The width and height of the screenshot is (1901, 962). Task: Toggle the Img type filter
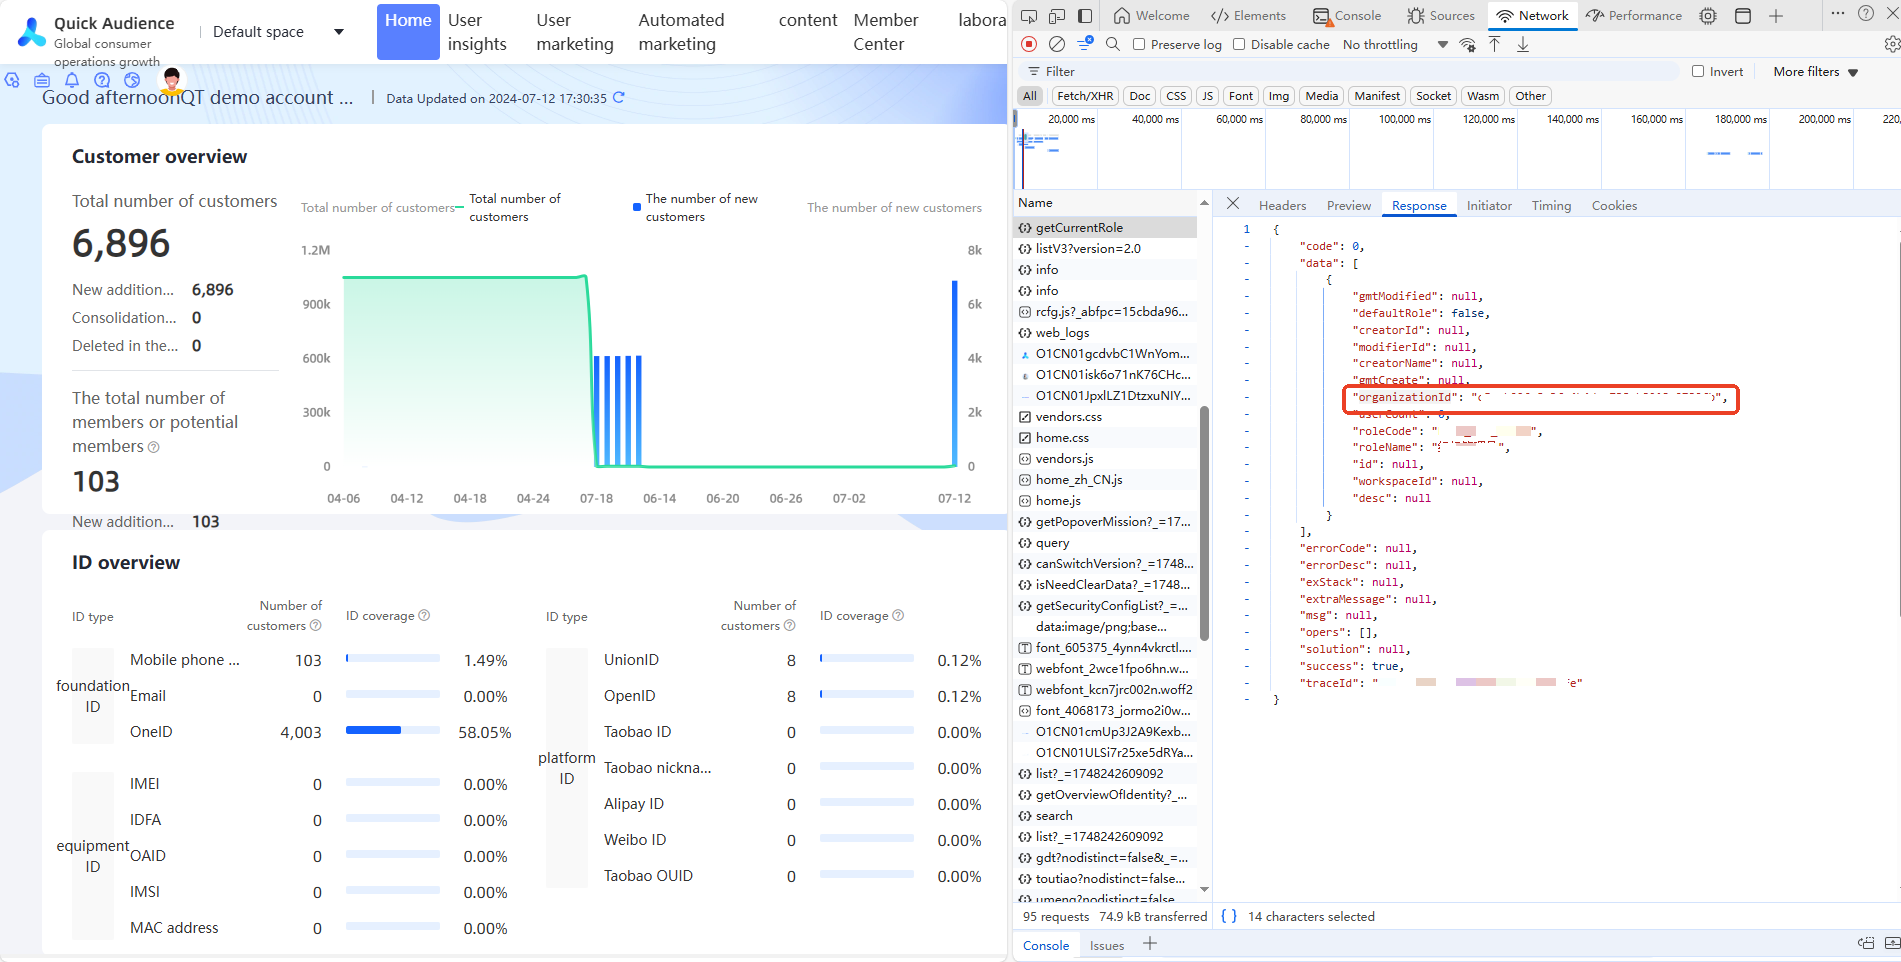tap(1279, 96)
